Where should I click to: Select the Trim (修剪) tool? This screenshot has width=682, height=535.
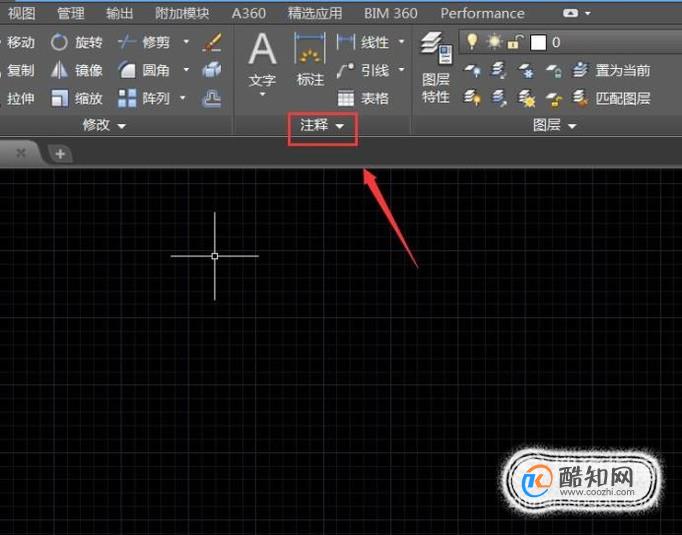(144, 42)
